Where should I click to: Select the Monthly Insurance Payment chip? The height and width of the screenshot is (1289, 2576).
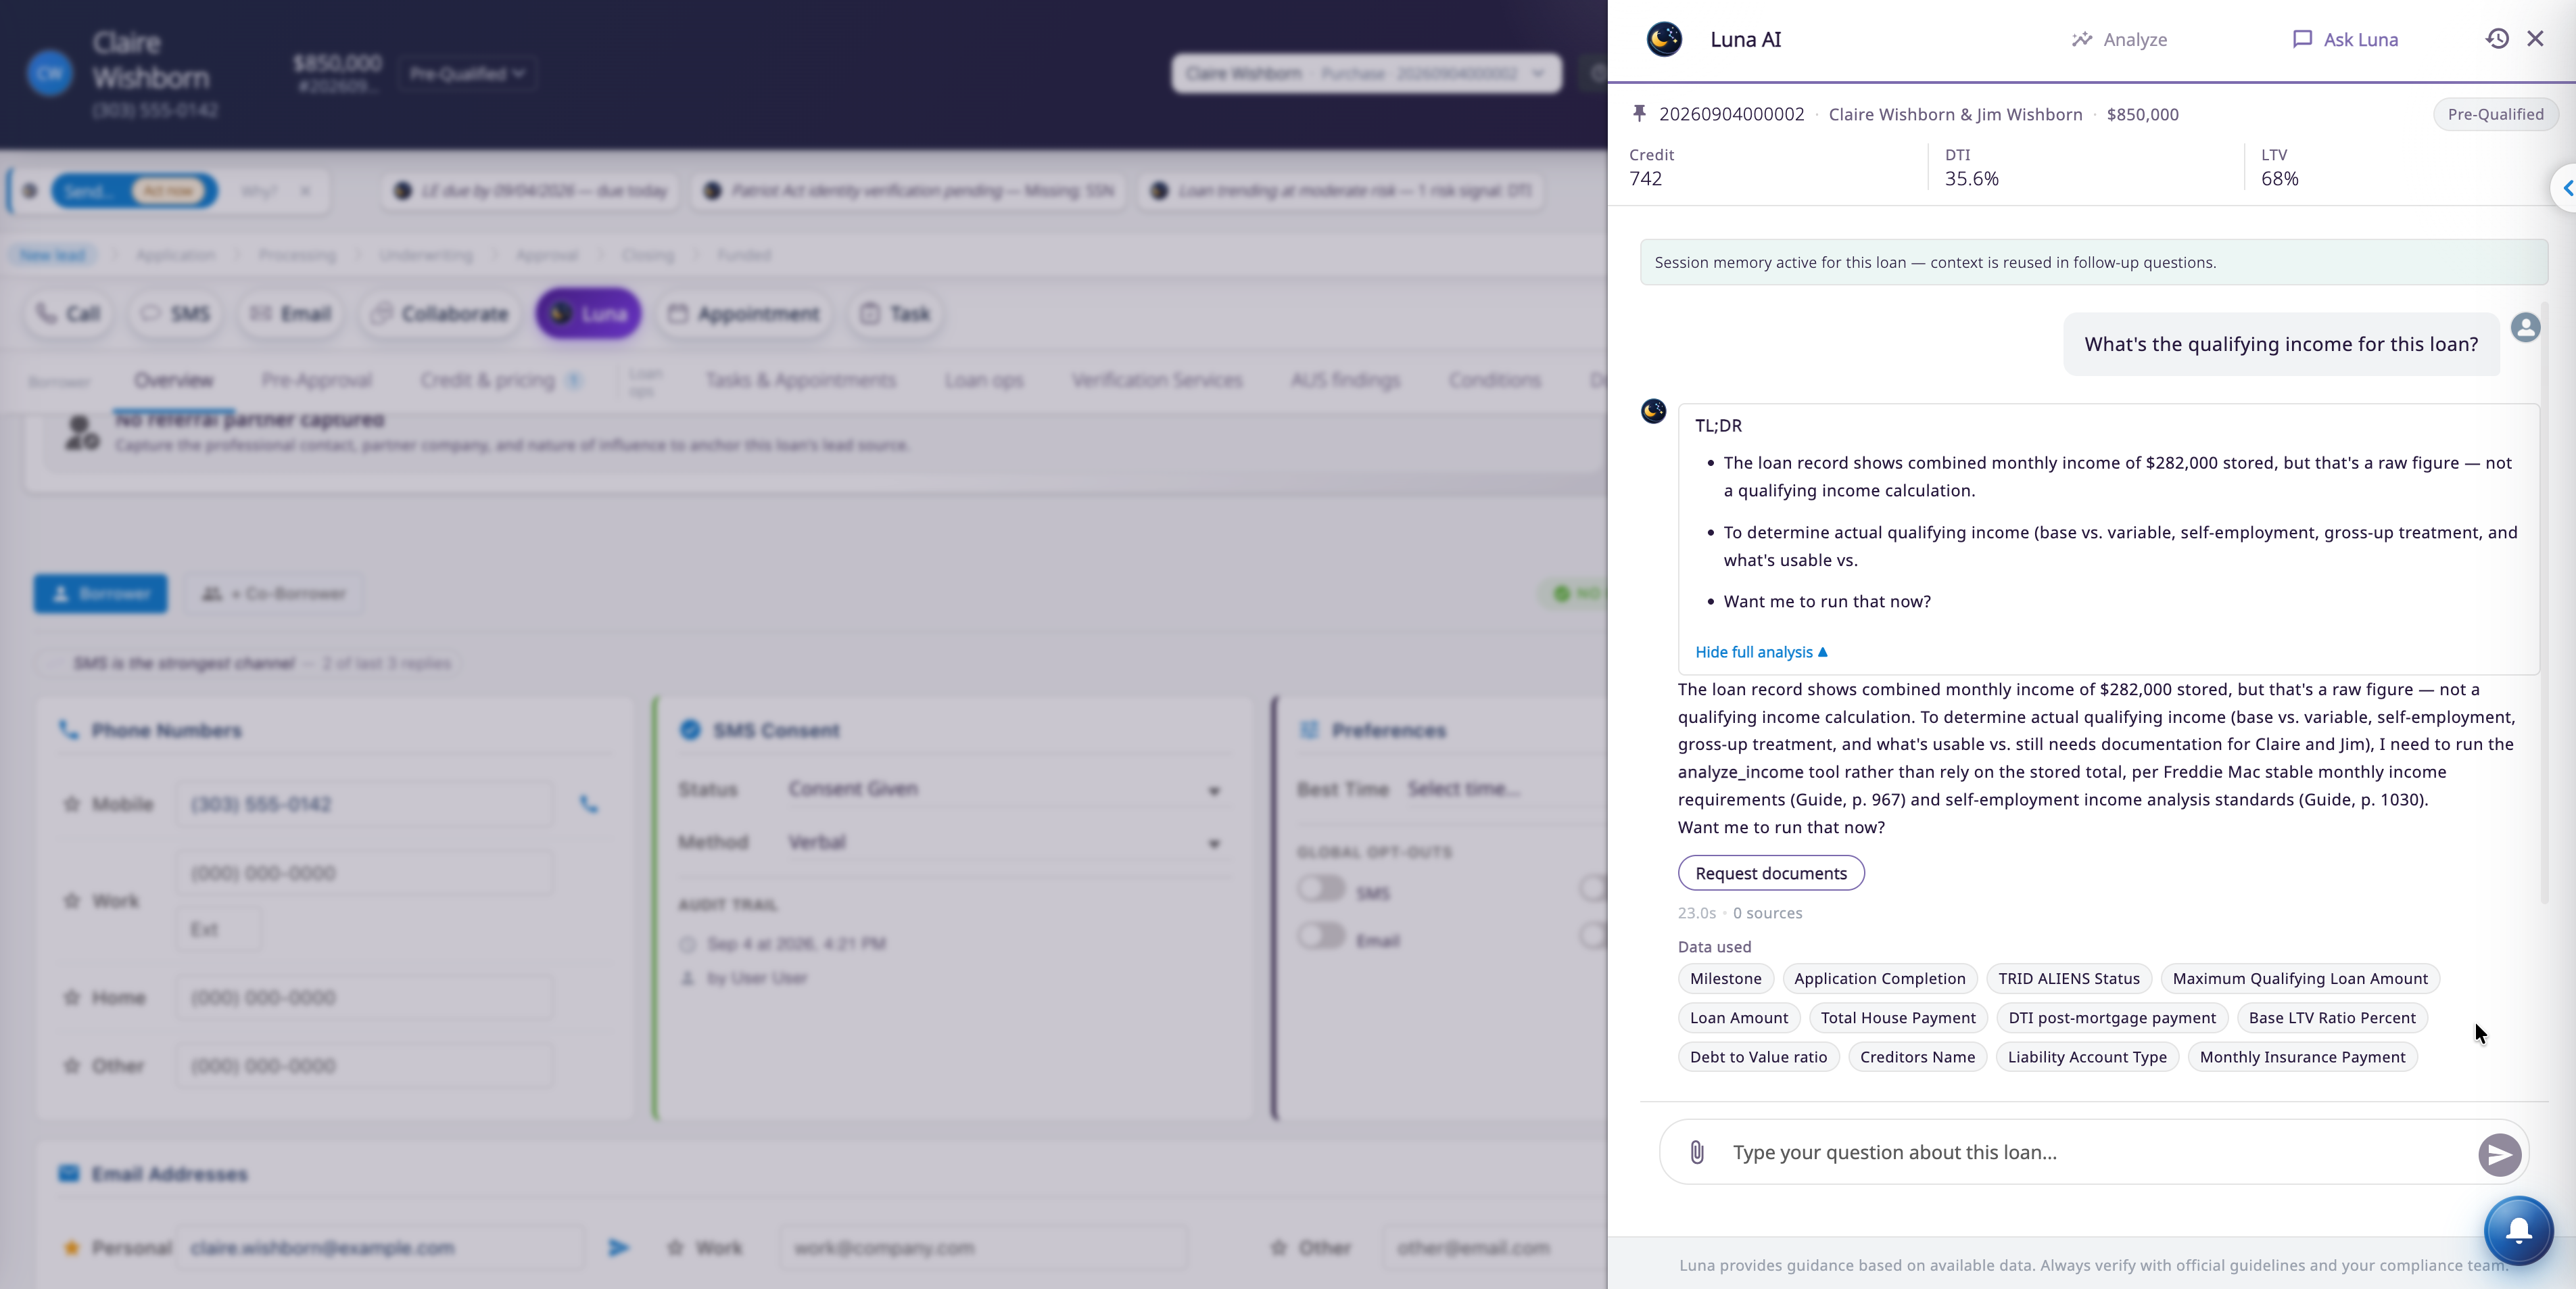2302,1057
